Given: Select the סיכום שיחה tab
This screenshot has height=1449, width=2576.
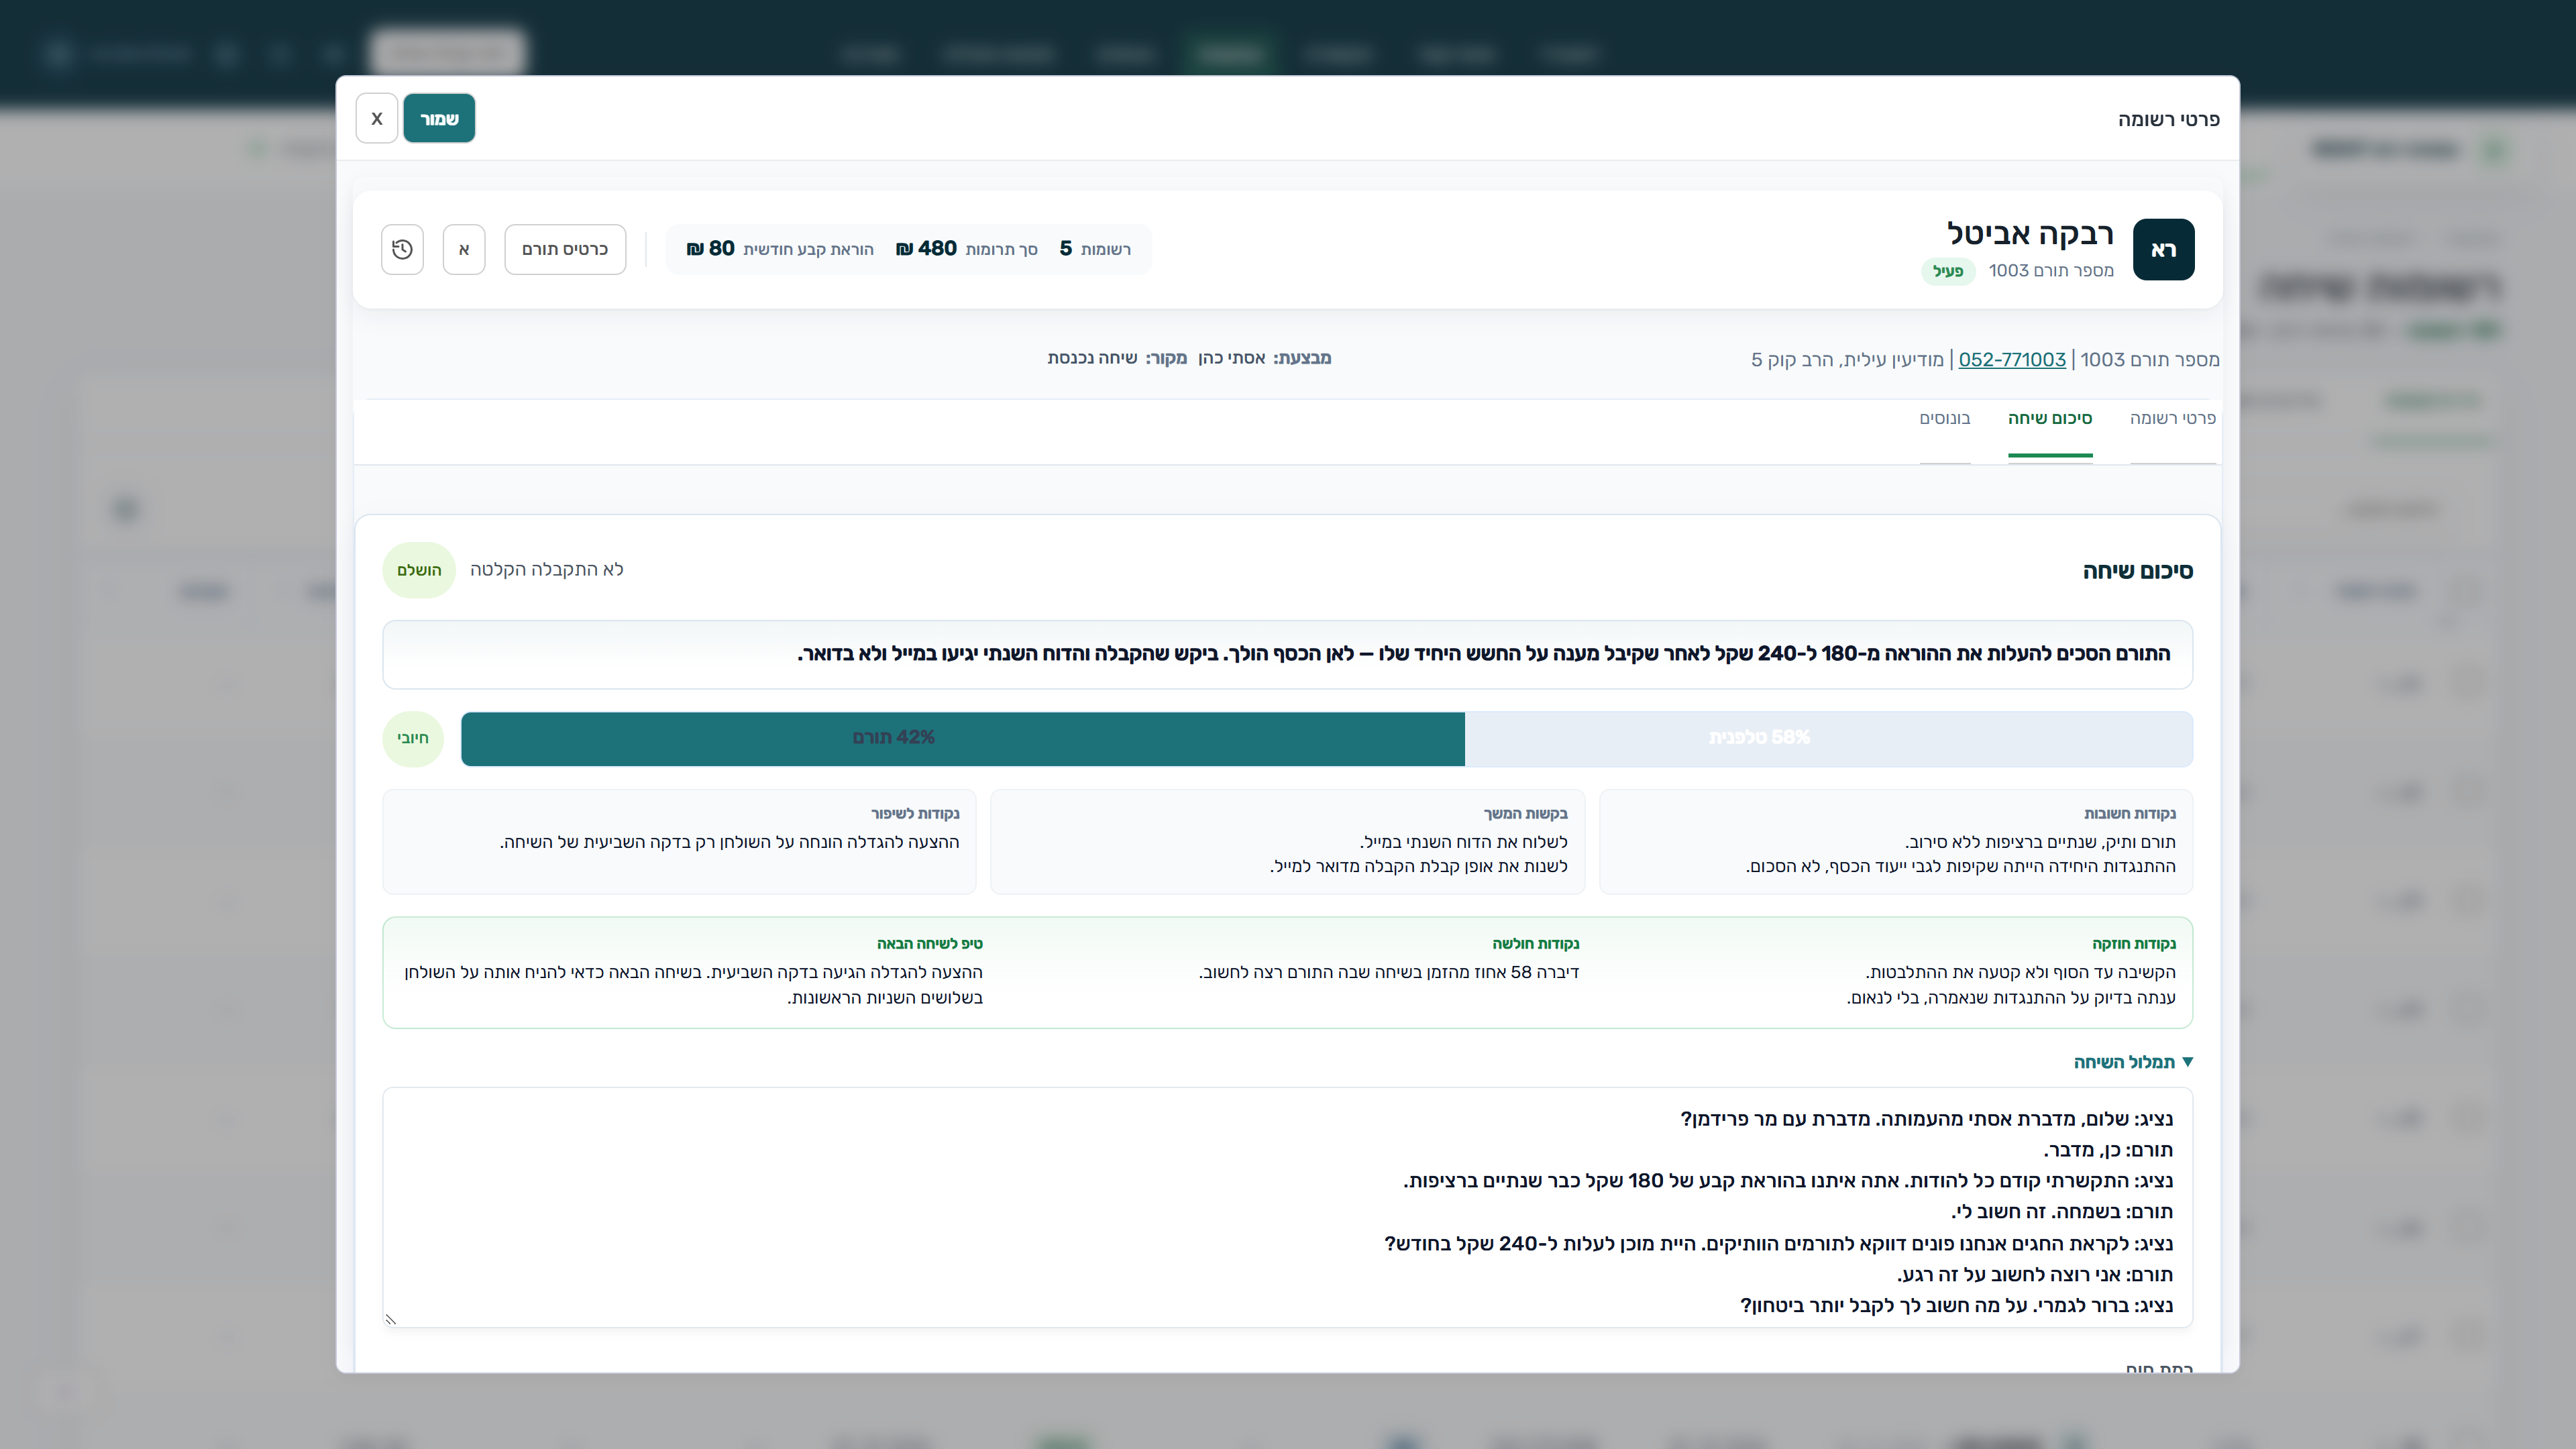Looking at the screenshot, I should pos(2049,418).
